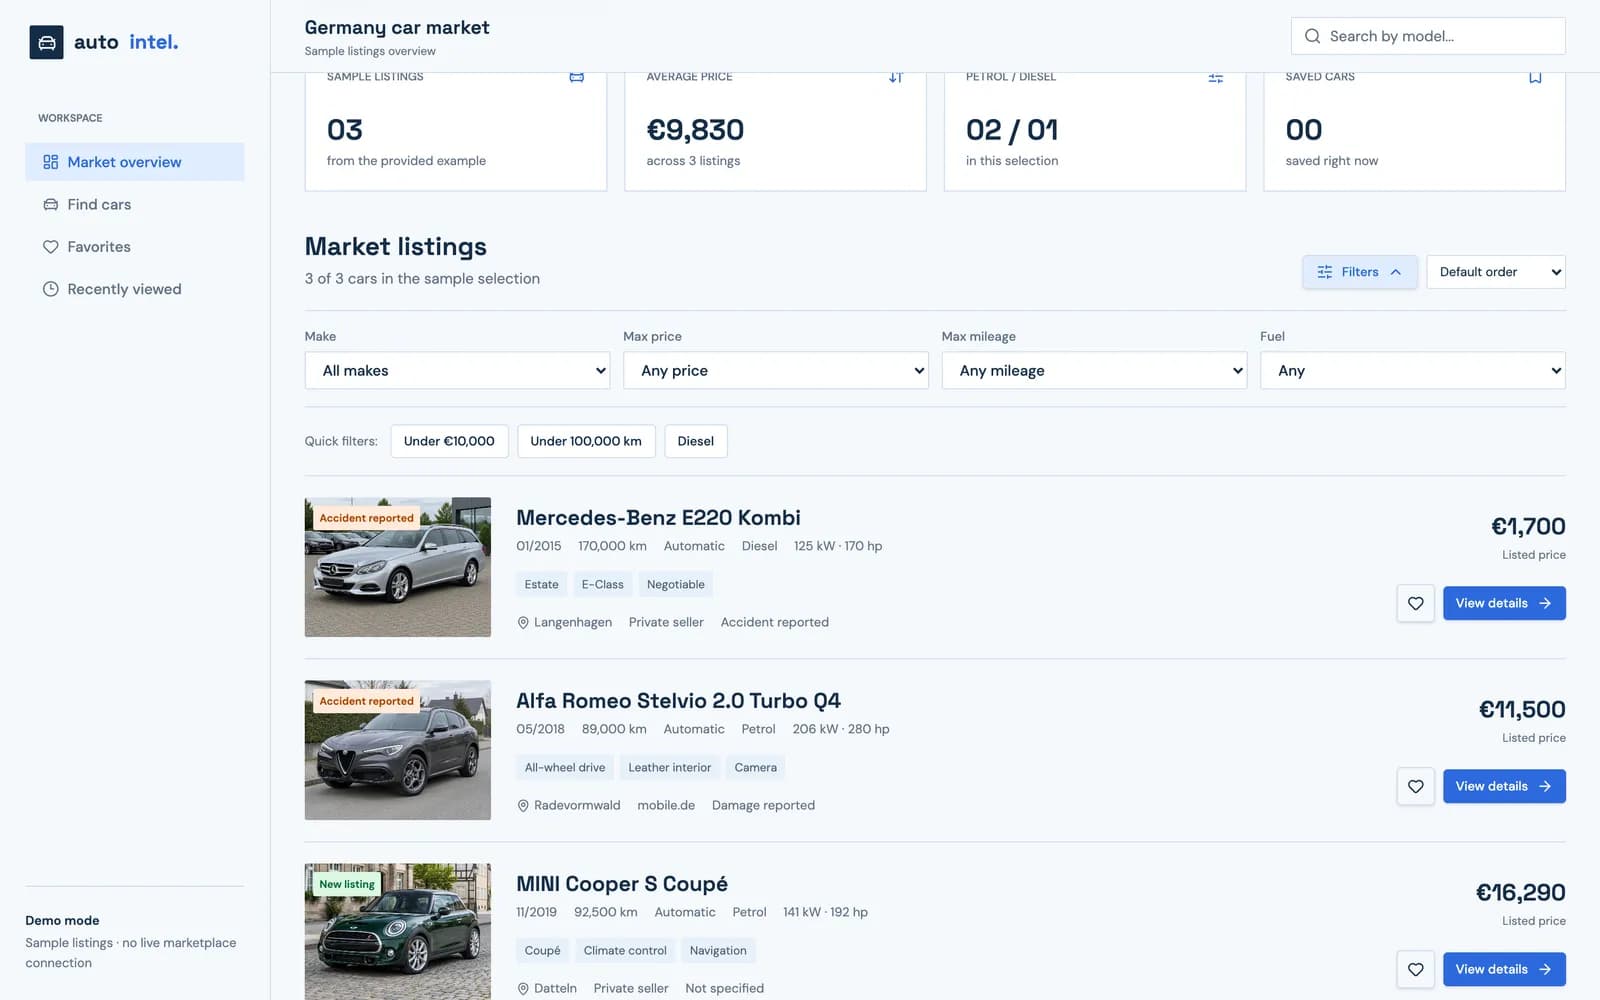Favorite the MINI Cooper S Coupé listing
The width and height of the screenshot is (1600, 1000).
[1415, 969]
